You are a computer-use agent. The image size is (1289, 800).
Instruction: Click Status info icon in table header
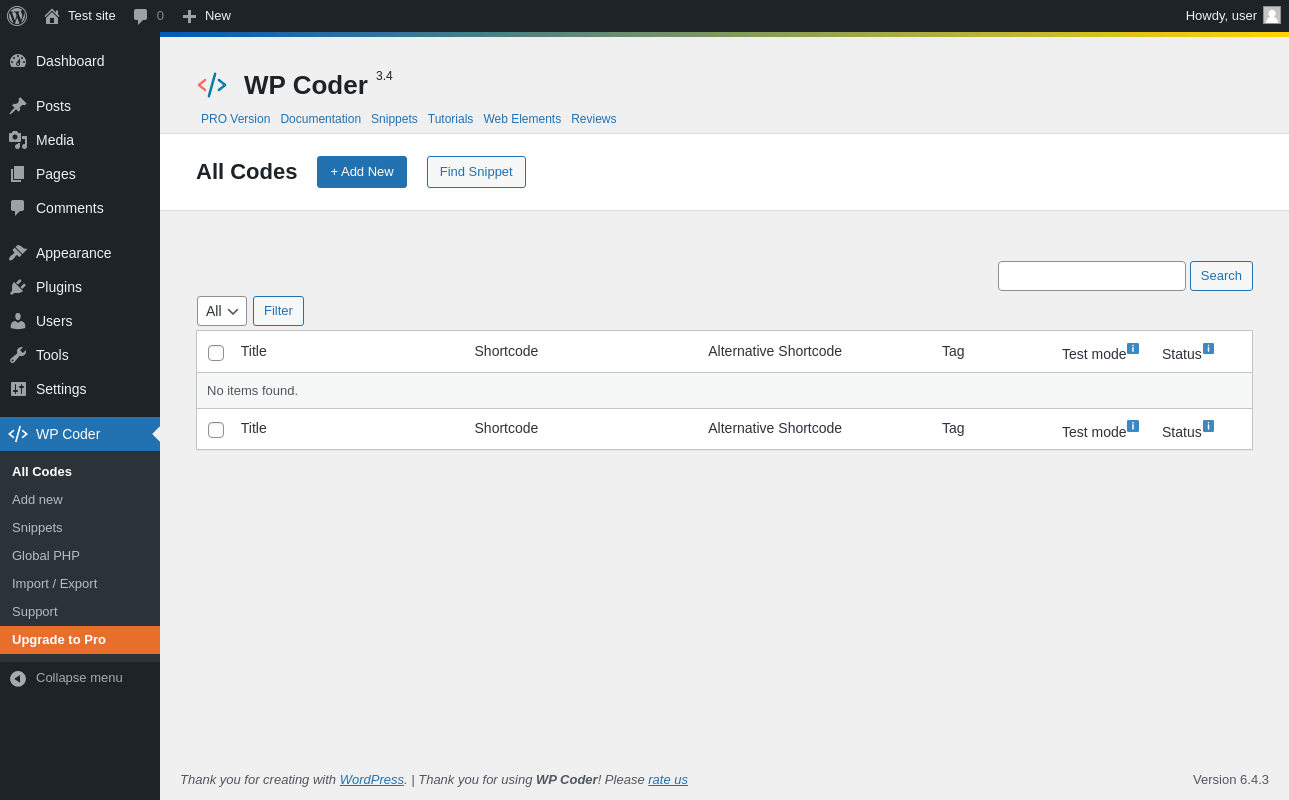[1208, 349]
